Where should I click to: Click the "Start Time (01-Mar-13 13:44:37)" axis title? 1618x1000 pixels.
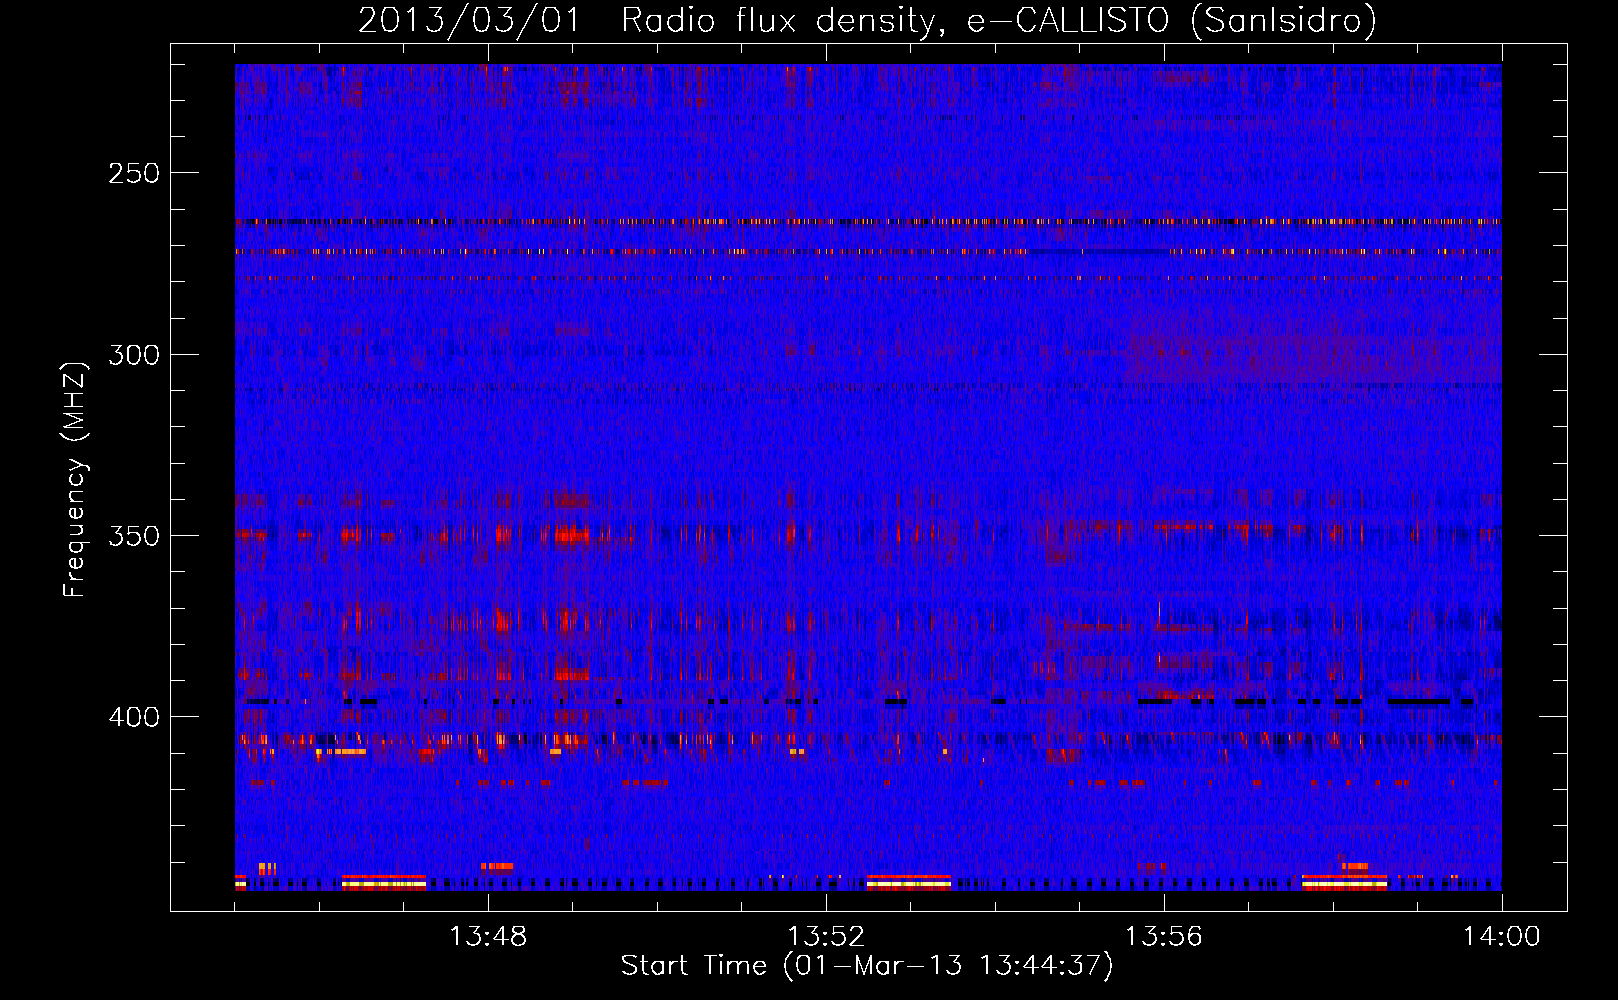[867, 966]
